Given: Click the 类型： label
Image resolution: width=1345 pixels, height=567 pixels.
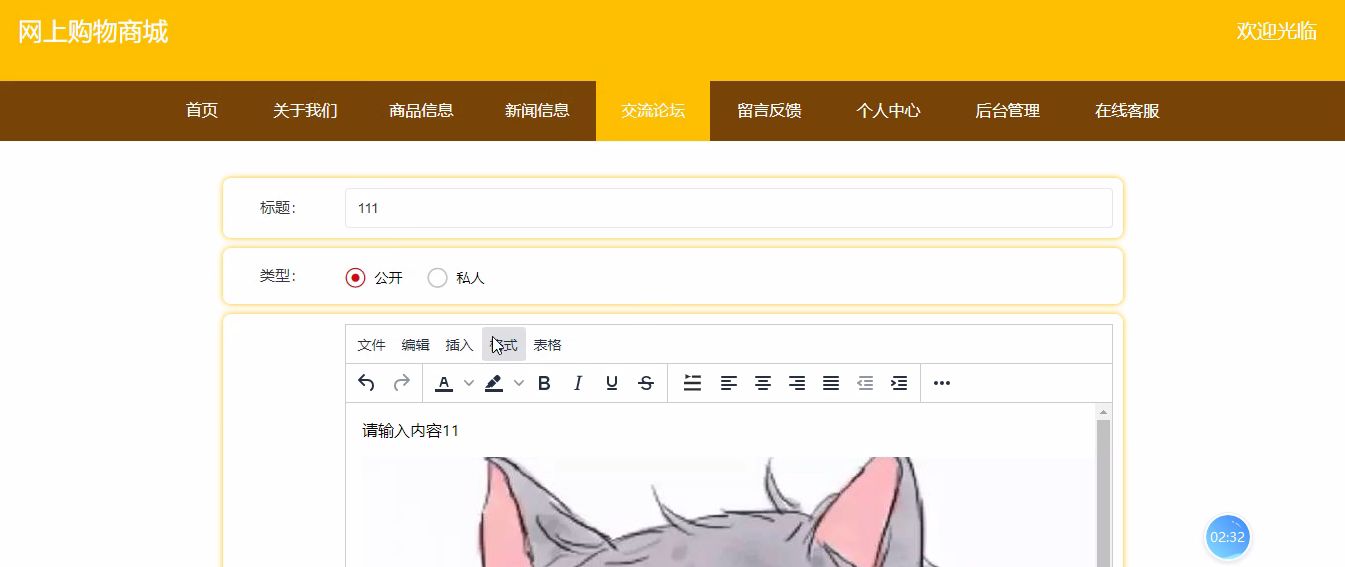Looking at the screenshot, I should coord(278,276).
